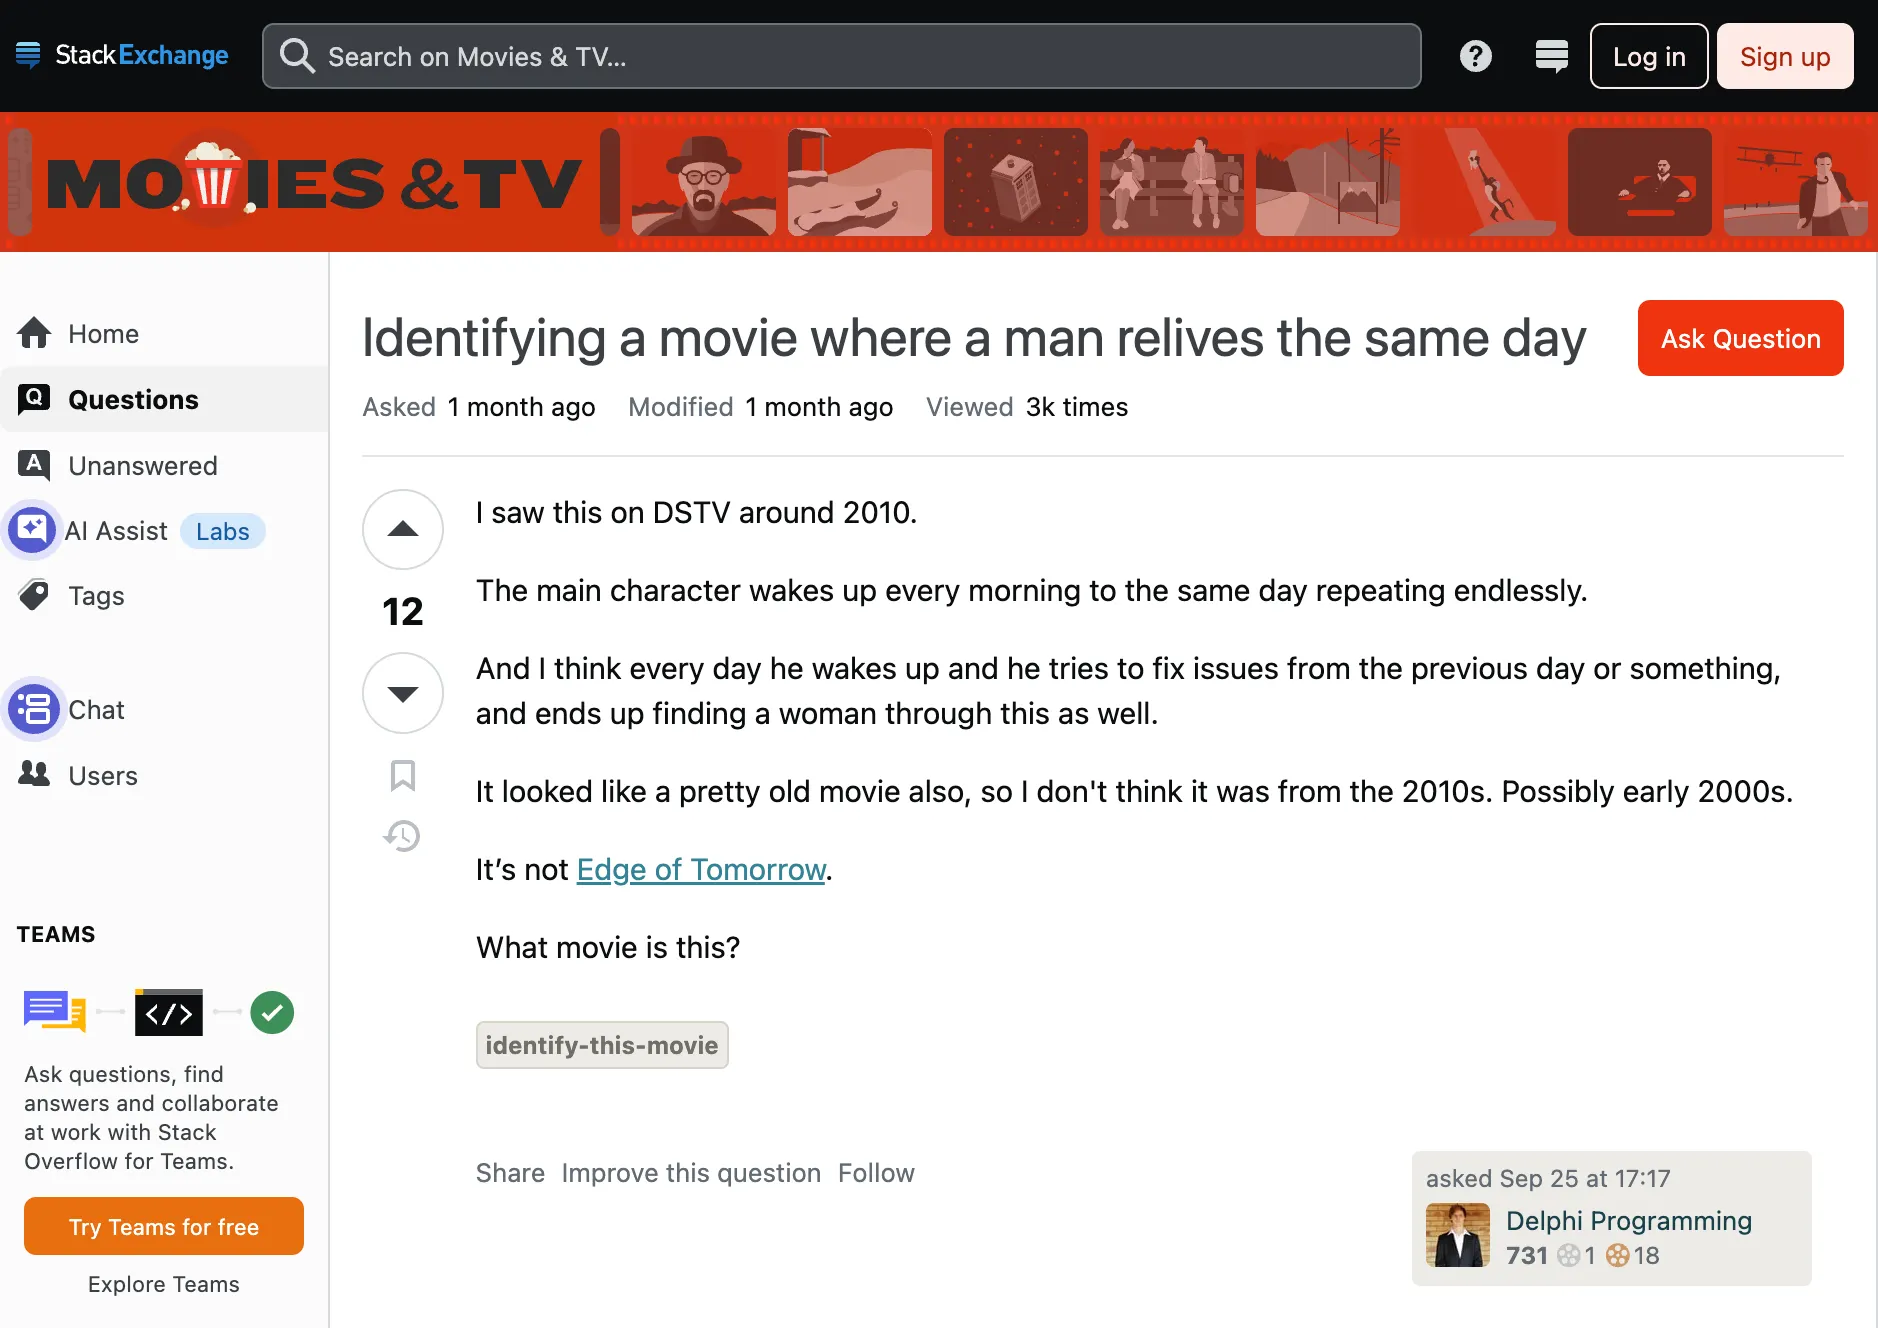Click the Ask Question button
Viewport: 1878px width, 1328px height.
tap(1739, 338)
